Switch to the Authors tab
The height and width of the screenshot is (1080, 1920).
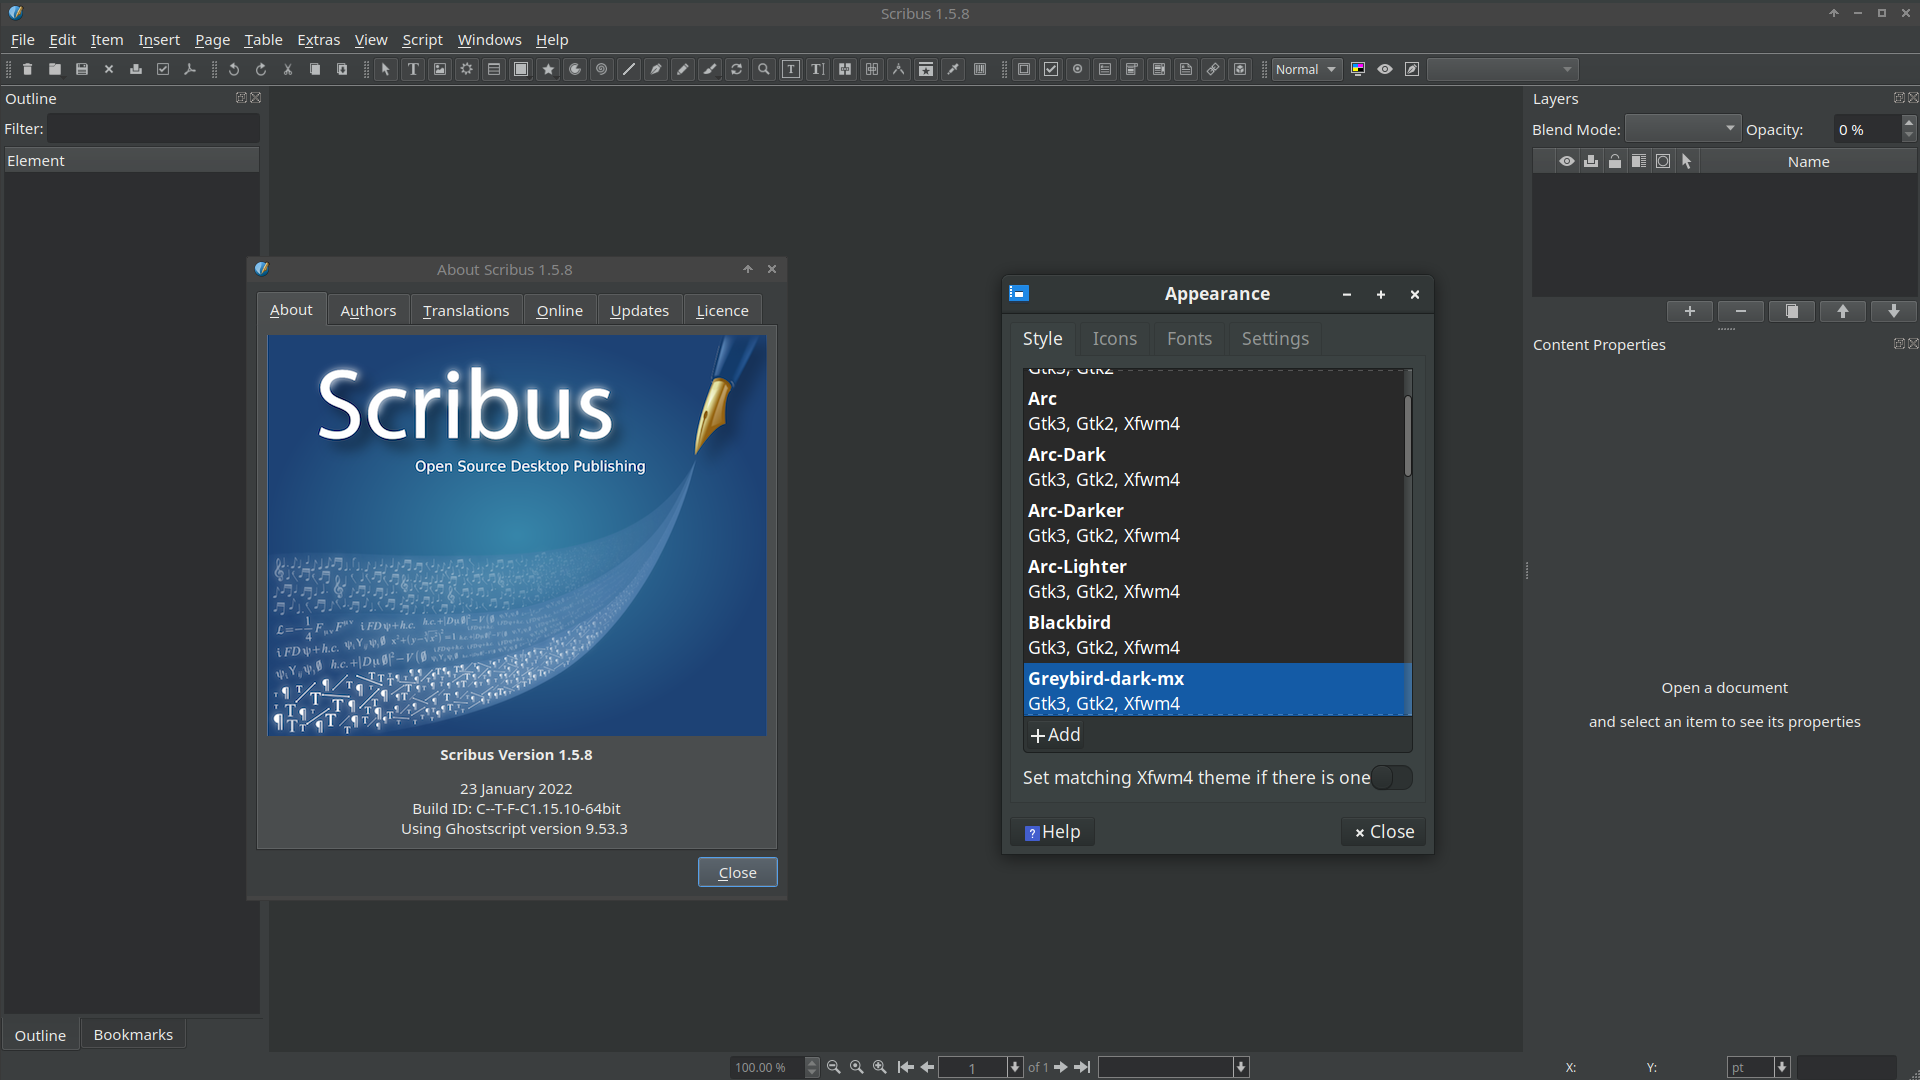pos(368,311)
